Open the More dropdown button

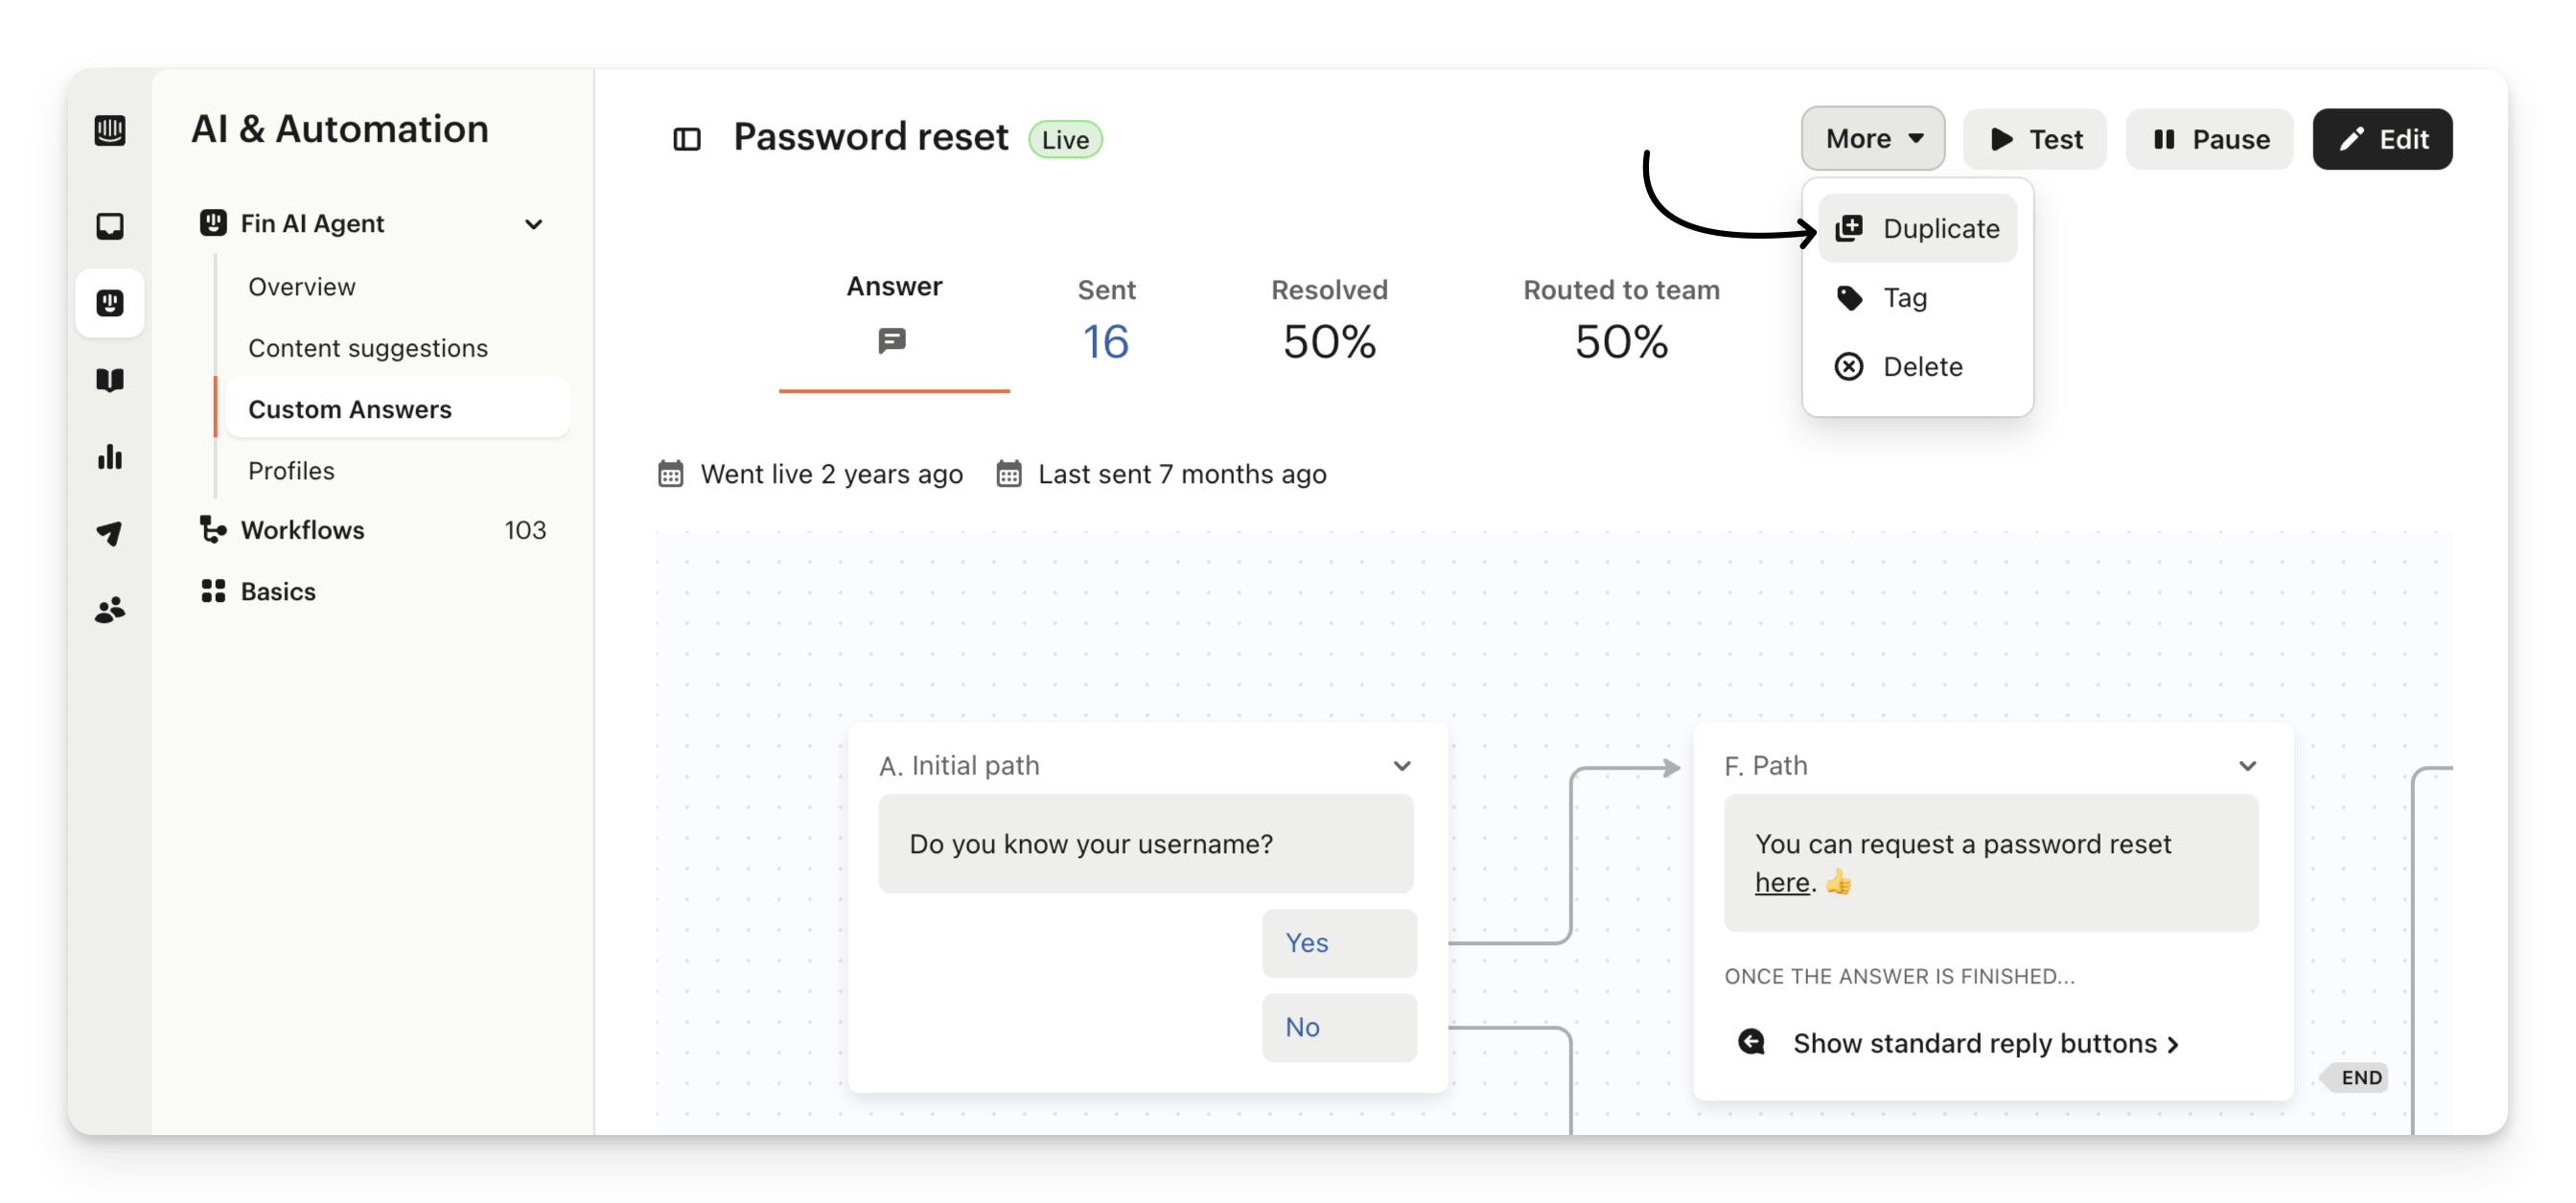(1873, 139)
